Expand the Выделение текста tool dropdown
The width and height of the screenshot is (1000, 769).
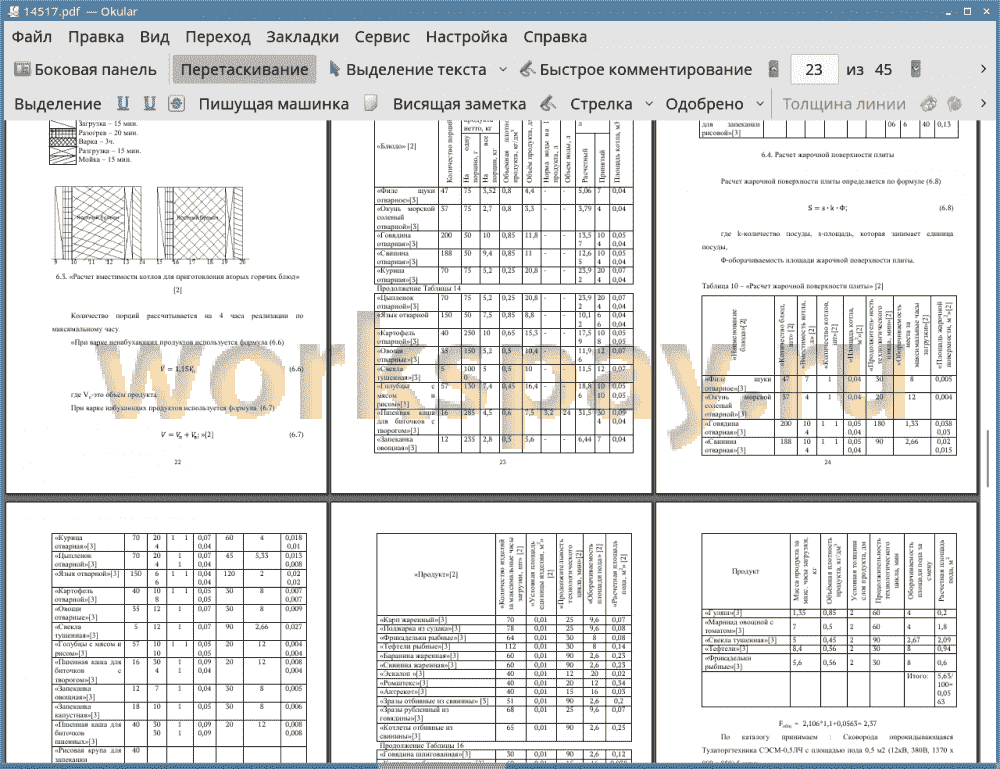[x=503, y=70]
